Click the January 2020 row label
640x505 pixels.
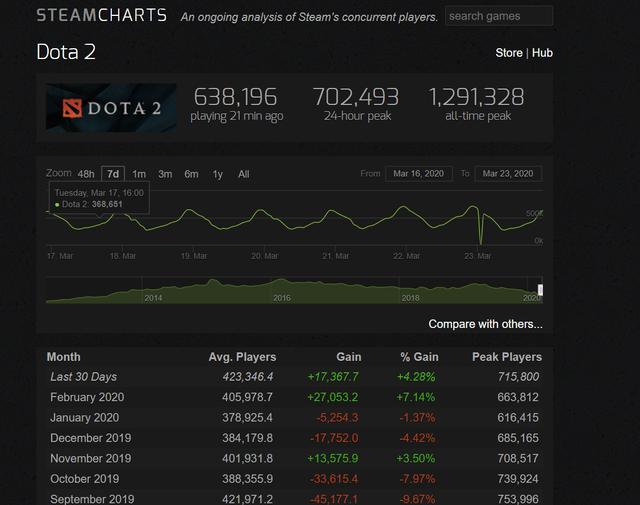tap(84, 418)
